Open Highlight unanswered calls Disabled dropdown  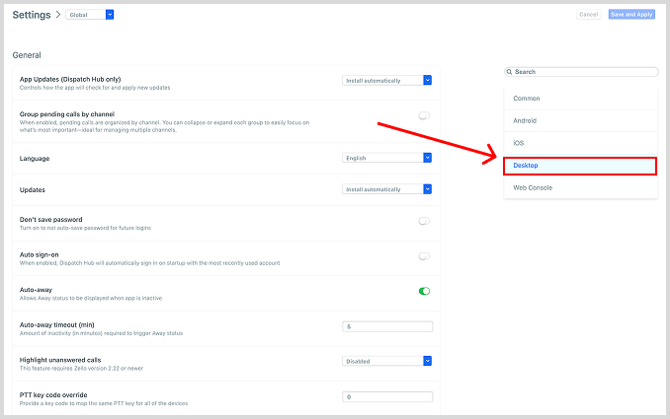(387, 361)
